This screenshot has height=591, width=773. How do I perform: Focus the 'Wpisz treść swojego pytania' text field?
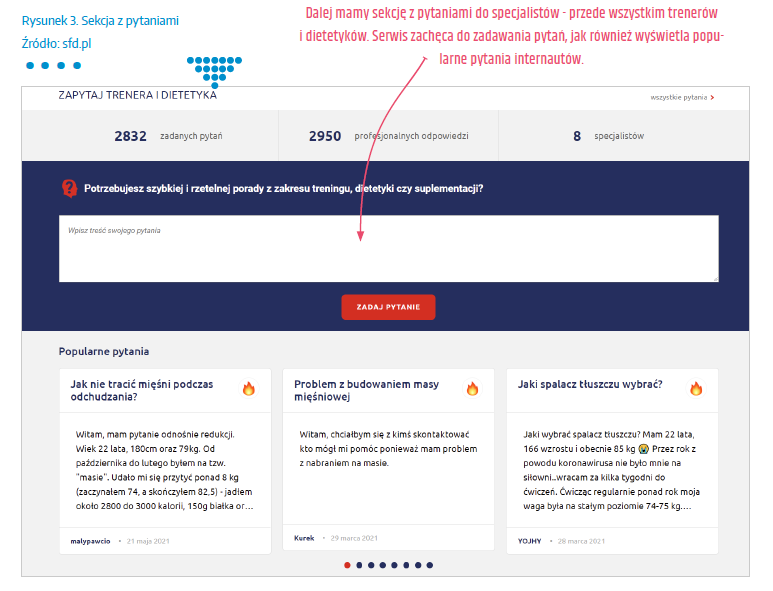coord(388,248)
